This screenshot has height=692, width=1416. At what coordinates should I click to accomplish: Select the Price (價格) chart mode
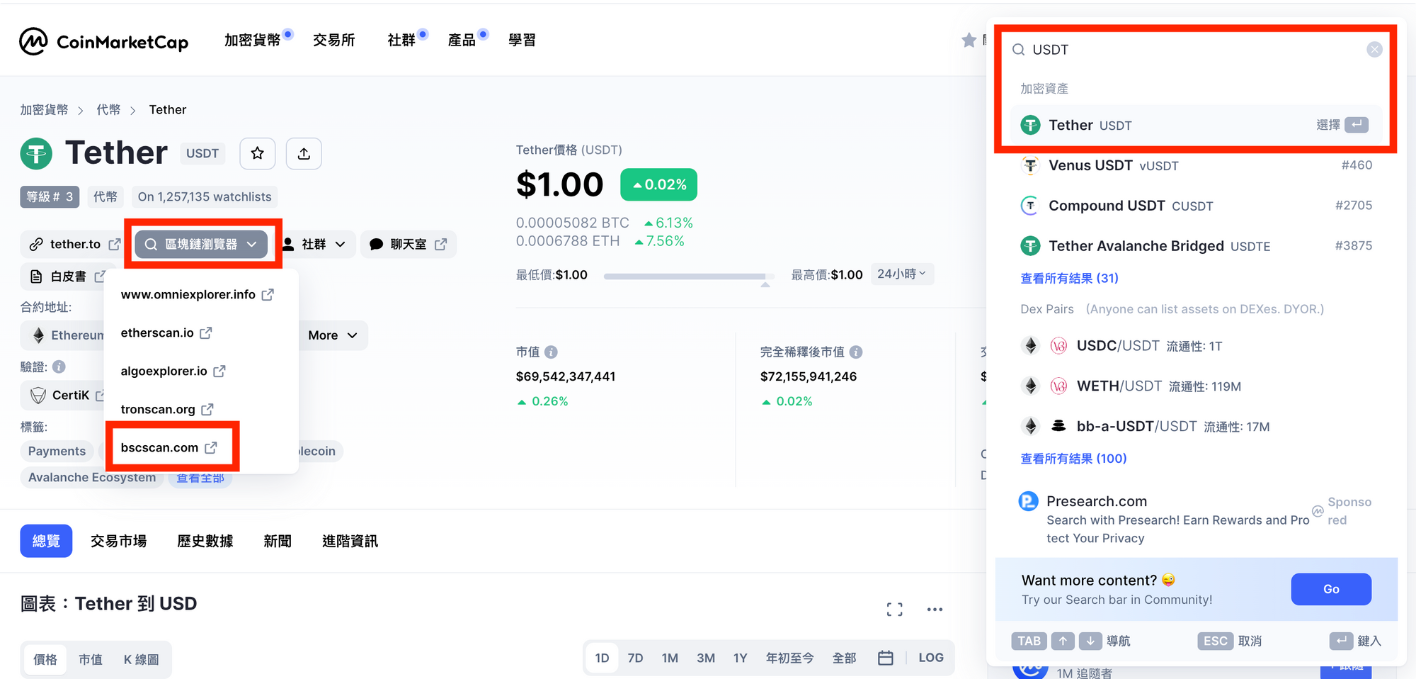[46, 660]
